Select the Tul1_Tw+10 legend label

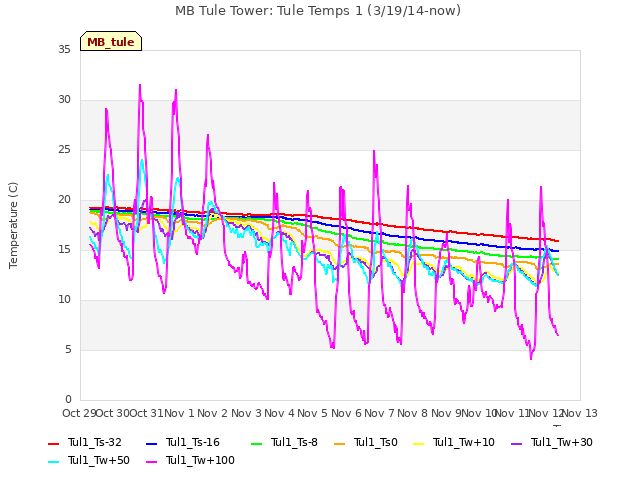coord(464,442)
